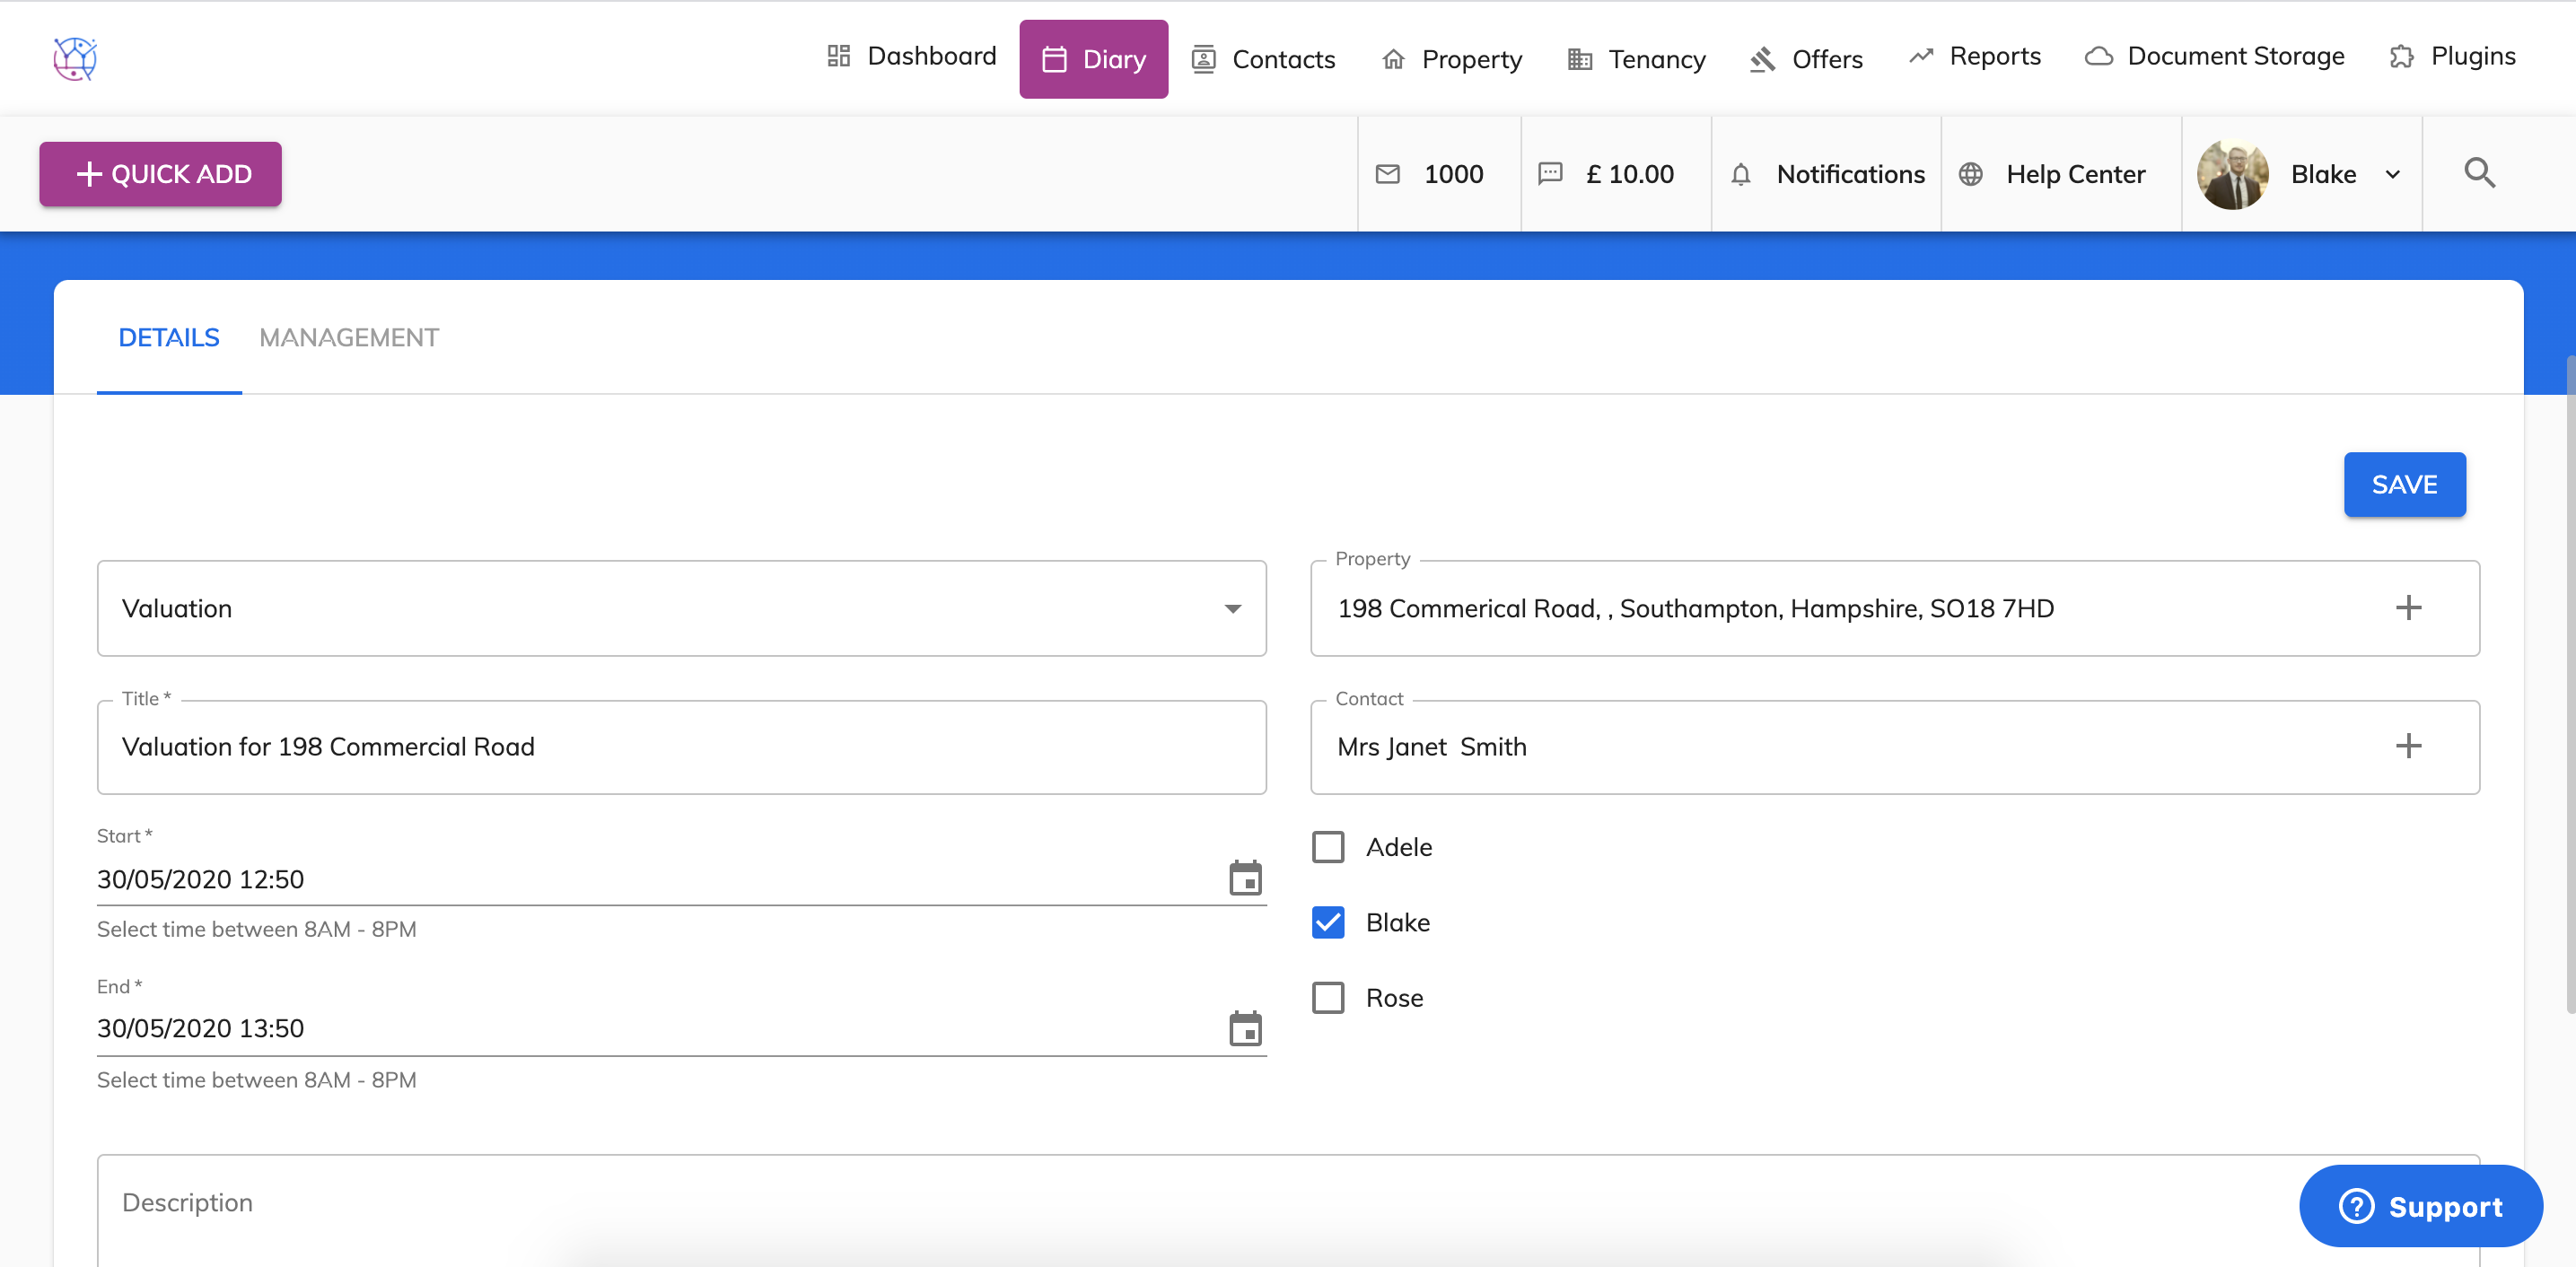Click plus icon in Contact field

[2408, 746]
